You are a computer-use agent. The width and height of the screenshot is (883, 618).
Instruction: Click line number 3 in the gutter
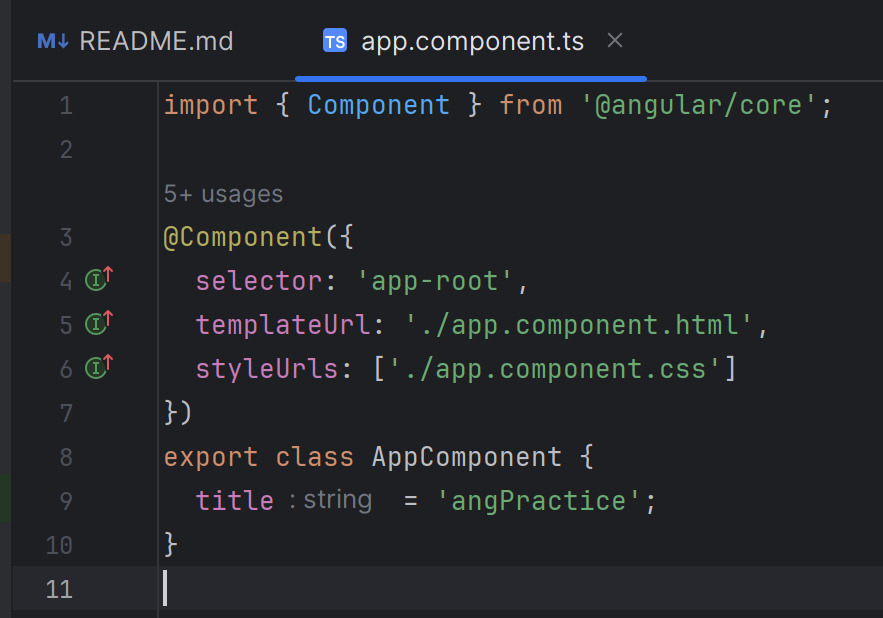pos(66,237)
